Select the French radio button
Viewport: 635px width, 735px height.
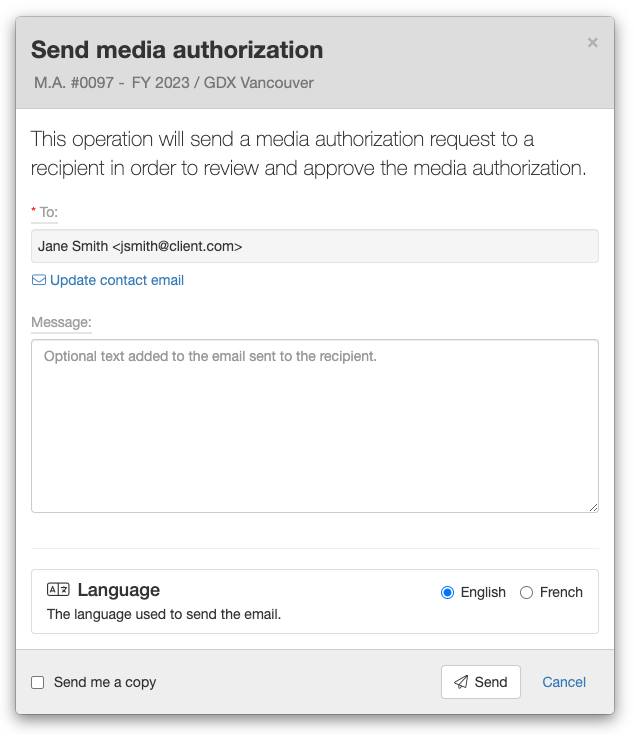[526, 592]
